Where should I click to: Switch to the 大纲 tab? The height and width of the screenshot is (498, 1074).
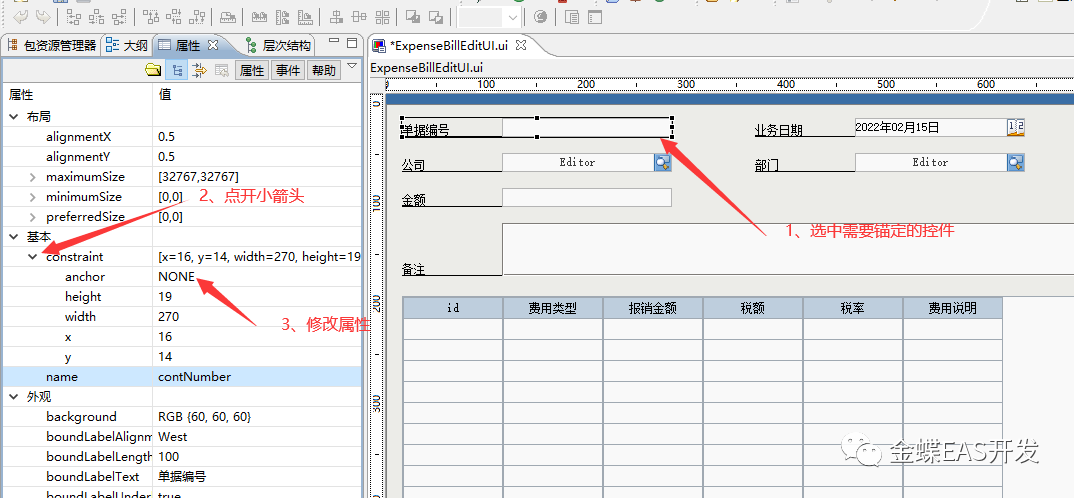(x=127, y=46)
